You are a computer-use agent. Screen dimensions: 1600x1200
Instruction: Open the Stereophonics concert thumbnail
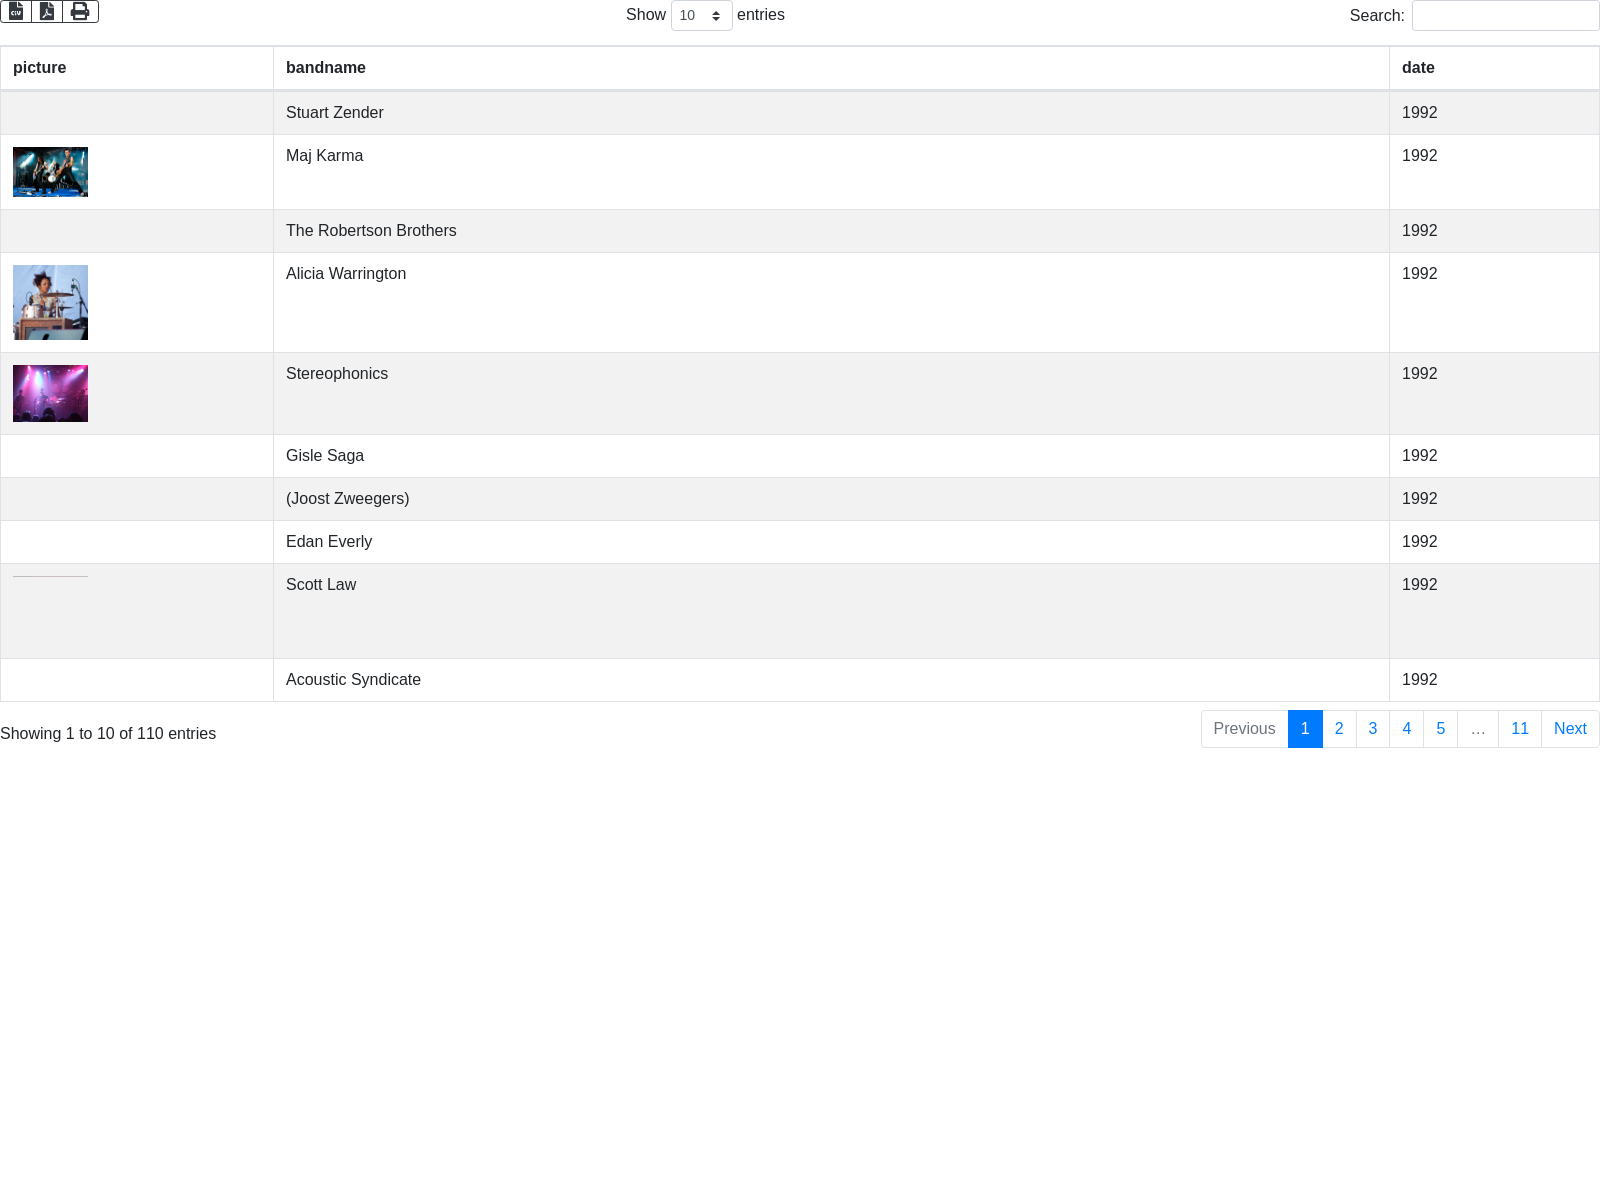click(x=50, y=393)
